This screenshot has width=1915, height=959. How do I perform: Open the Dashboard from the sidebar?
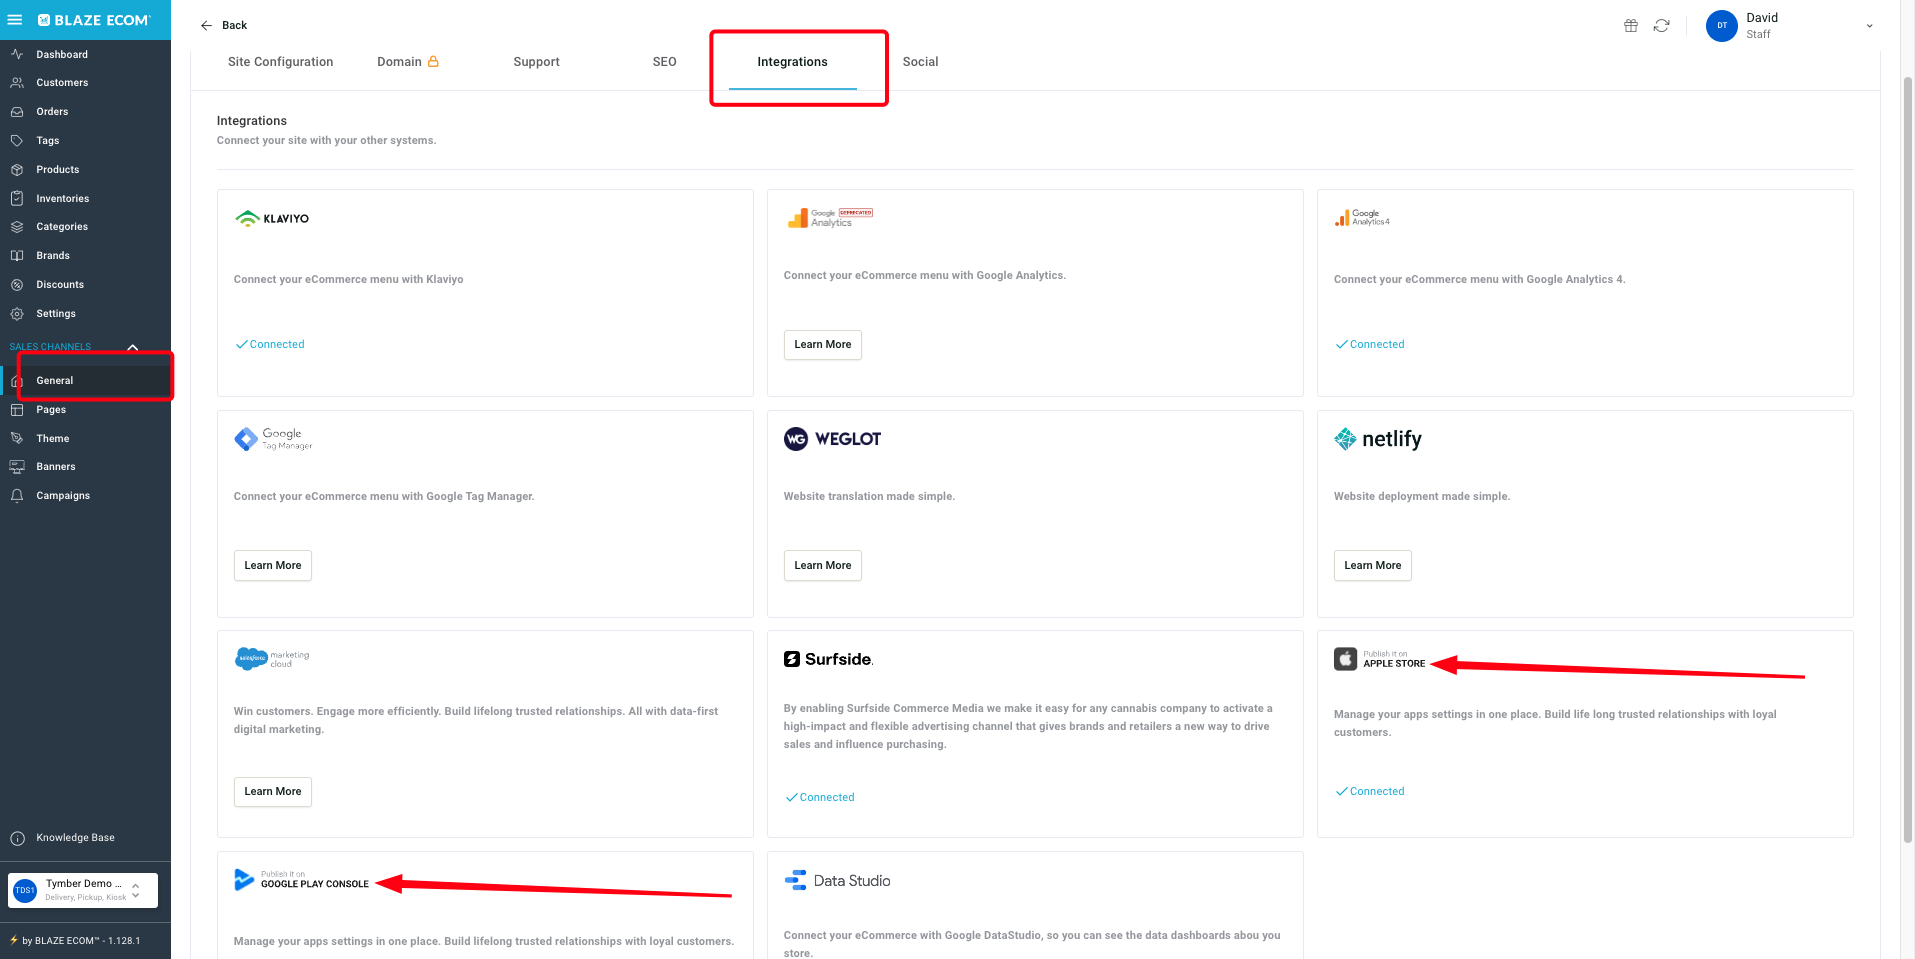(60, 54)
